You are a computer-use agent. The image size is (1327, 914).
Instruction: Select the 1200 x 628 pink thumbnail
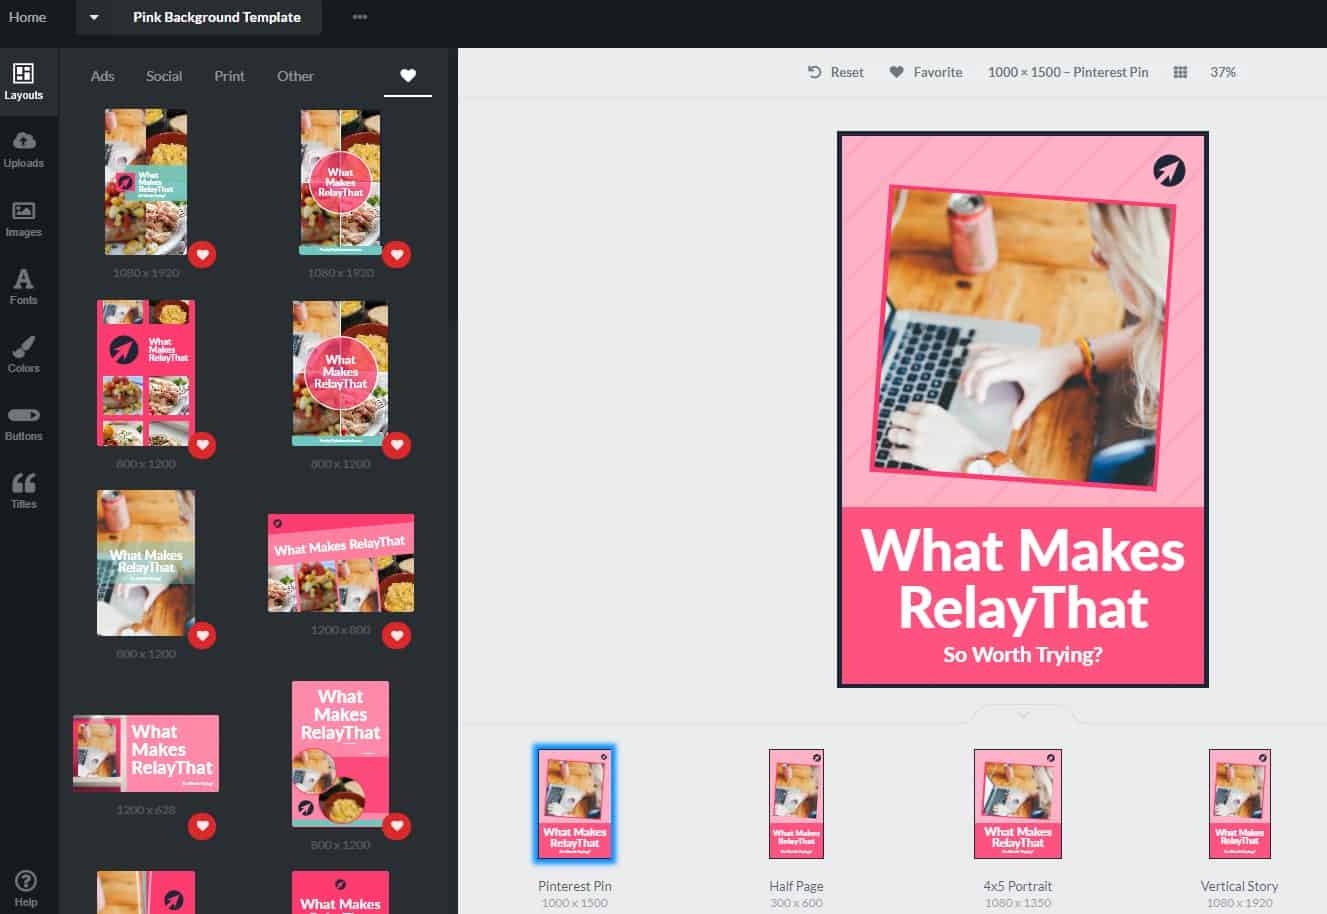click(x=146, y=753)
